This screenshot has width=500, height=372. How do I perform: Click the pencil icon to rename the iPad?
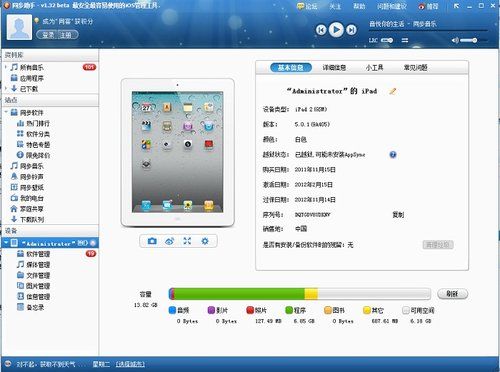point(393,91)
